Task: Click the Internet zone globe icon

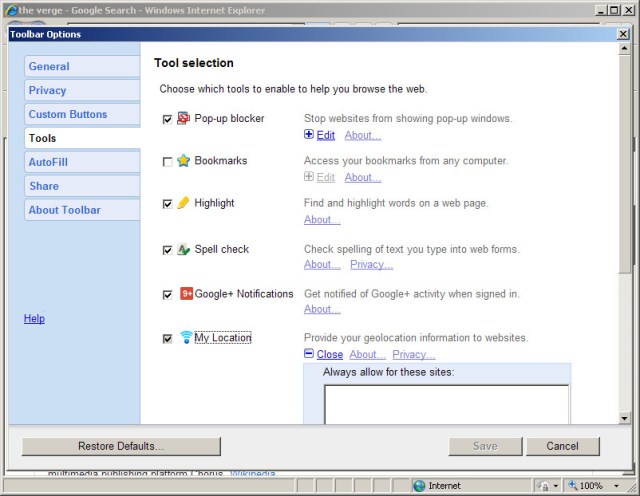Action: click(x=419, y=486)
